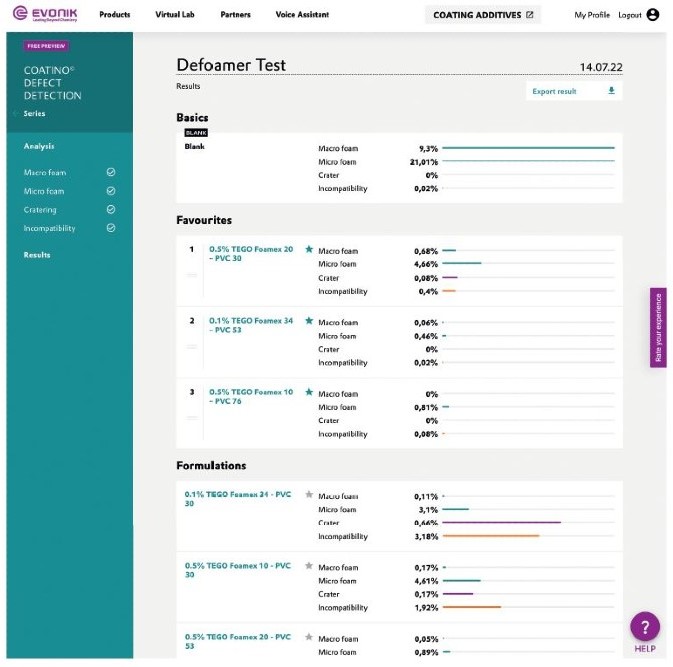This screenshot has height=667, width=673.
Task: Unfavourite 0.5% TEGO Foamex 10 – PVC 76 star
Action: coord(309,392)
